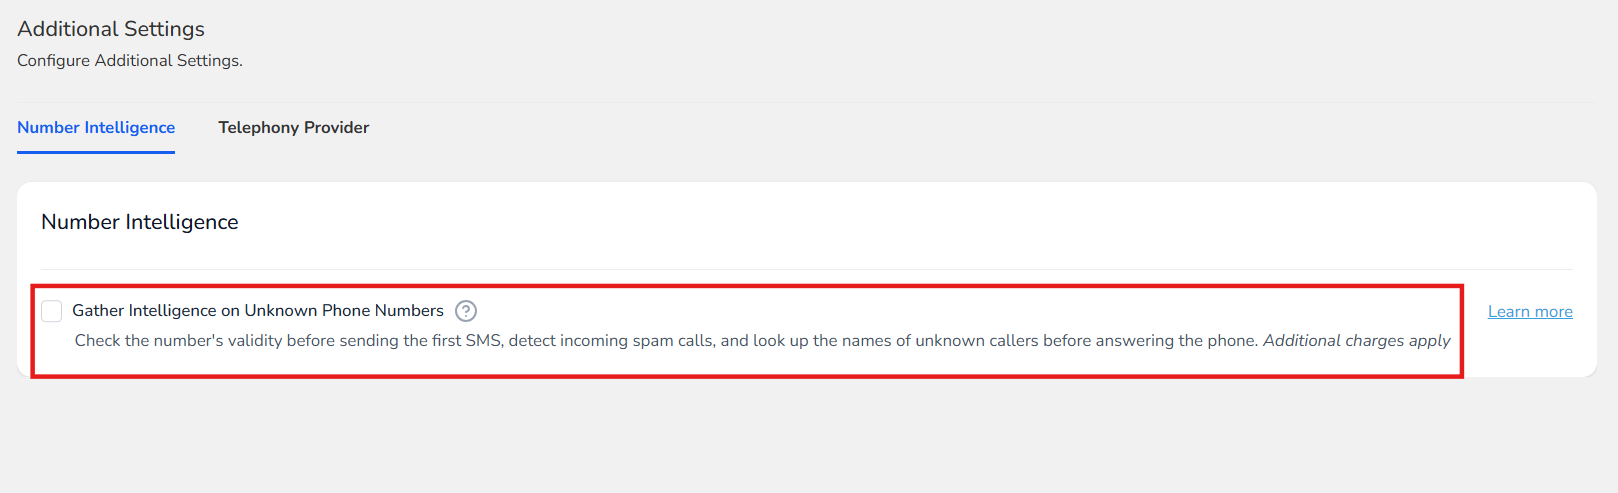The width and height of the screenshot is (1618, 493).
Task: Click the word 'more' in the Learn more link
Action: click(x=1554, y=312)
